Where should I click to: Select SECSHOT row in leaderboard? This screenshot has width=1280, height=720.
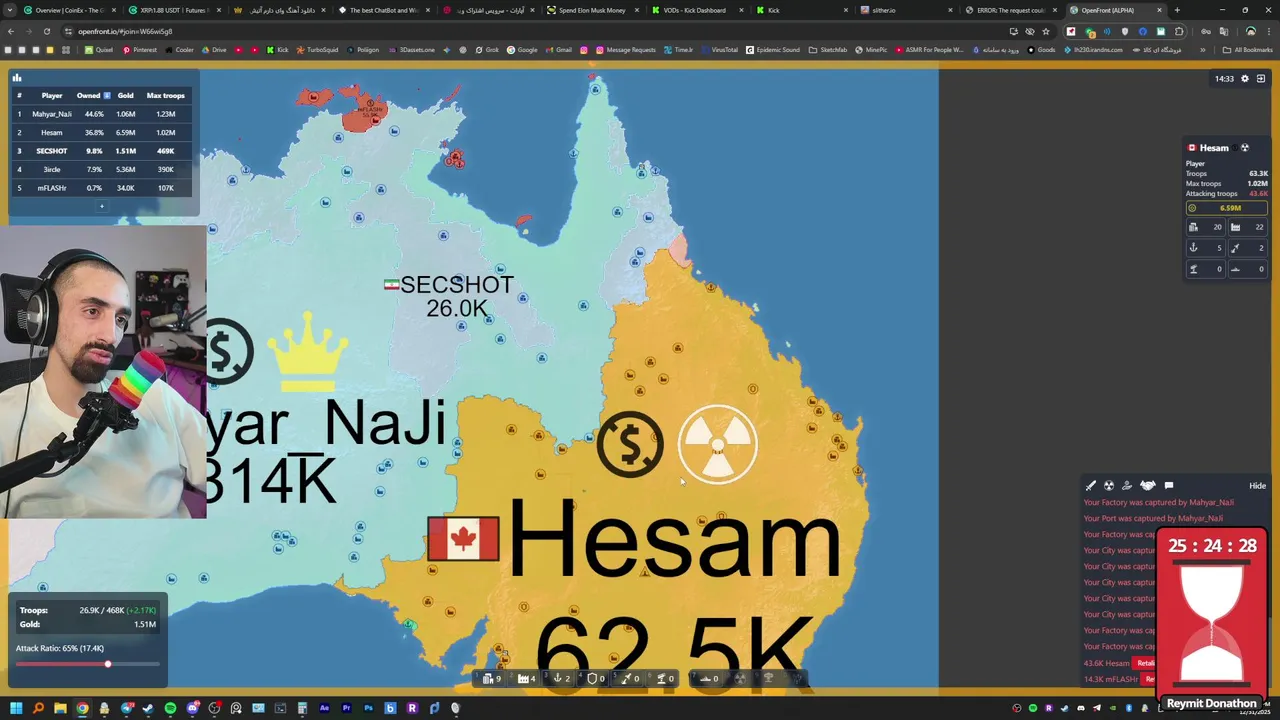tap(102, 151)
